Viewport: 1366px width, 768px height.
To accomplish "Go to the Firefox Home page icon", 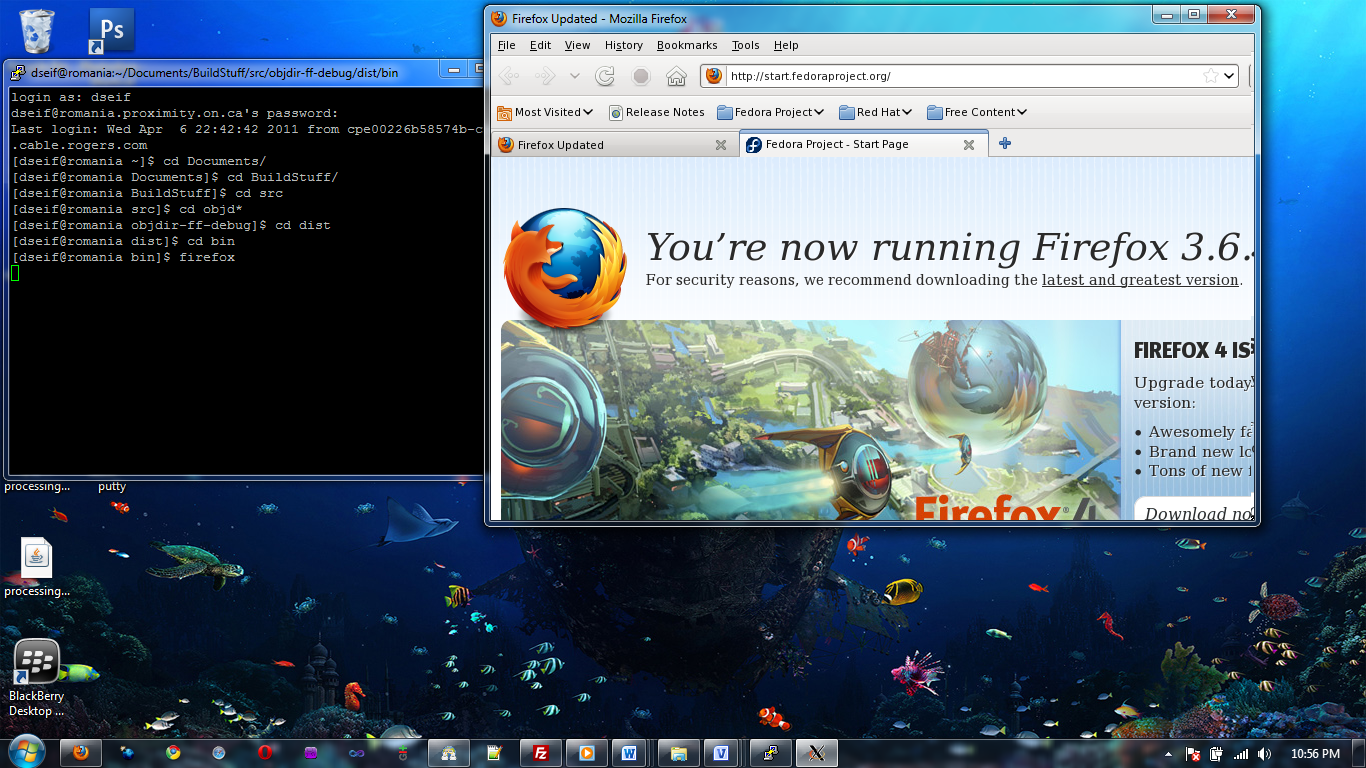I will [677, 76].
